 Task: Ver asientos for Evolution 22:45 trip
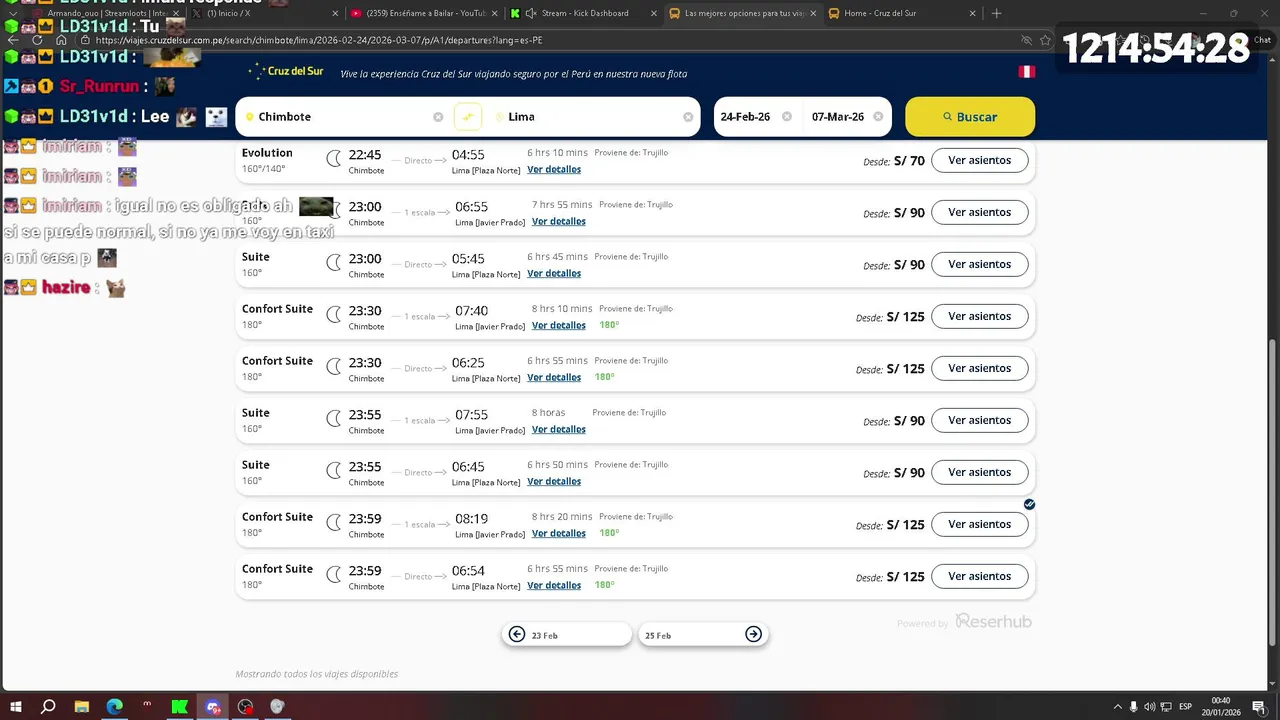tap(979, 160)
